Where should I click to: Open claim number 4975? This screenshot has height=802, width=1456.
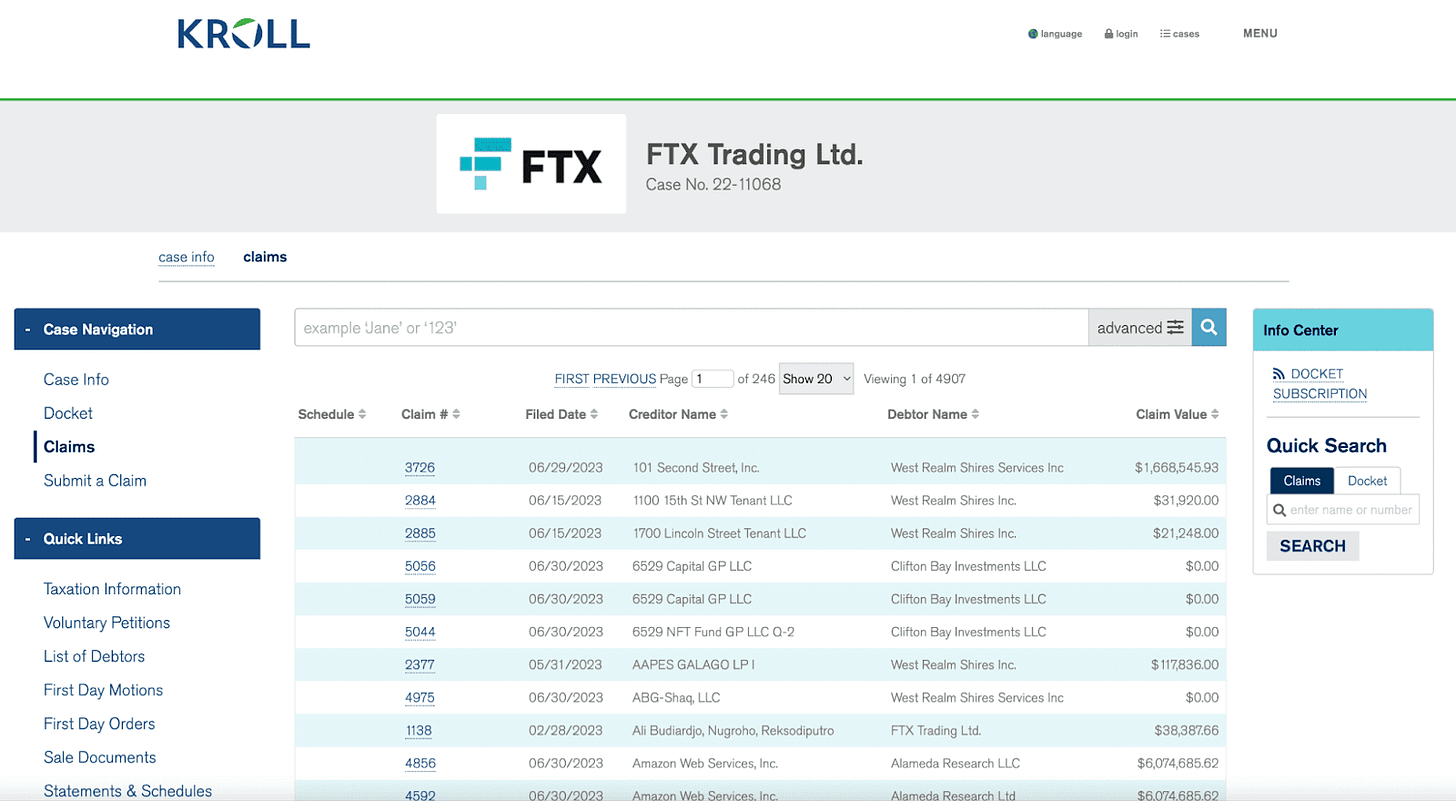[420, 697]
